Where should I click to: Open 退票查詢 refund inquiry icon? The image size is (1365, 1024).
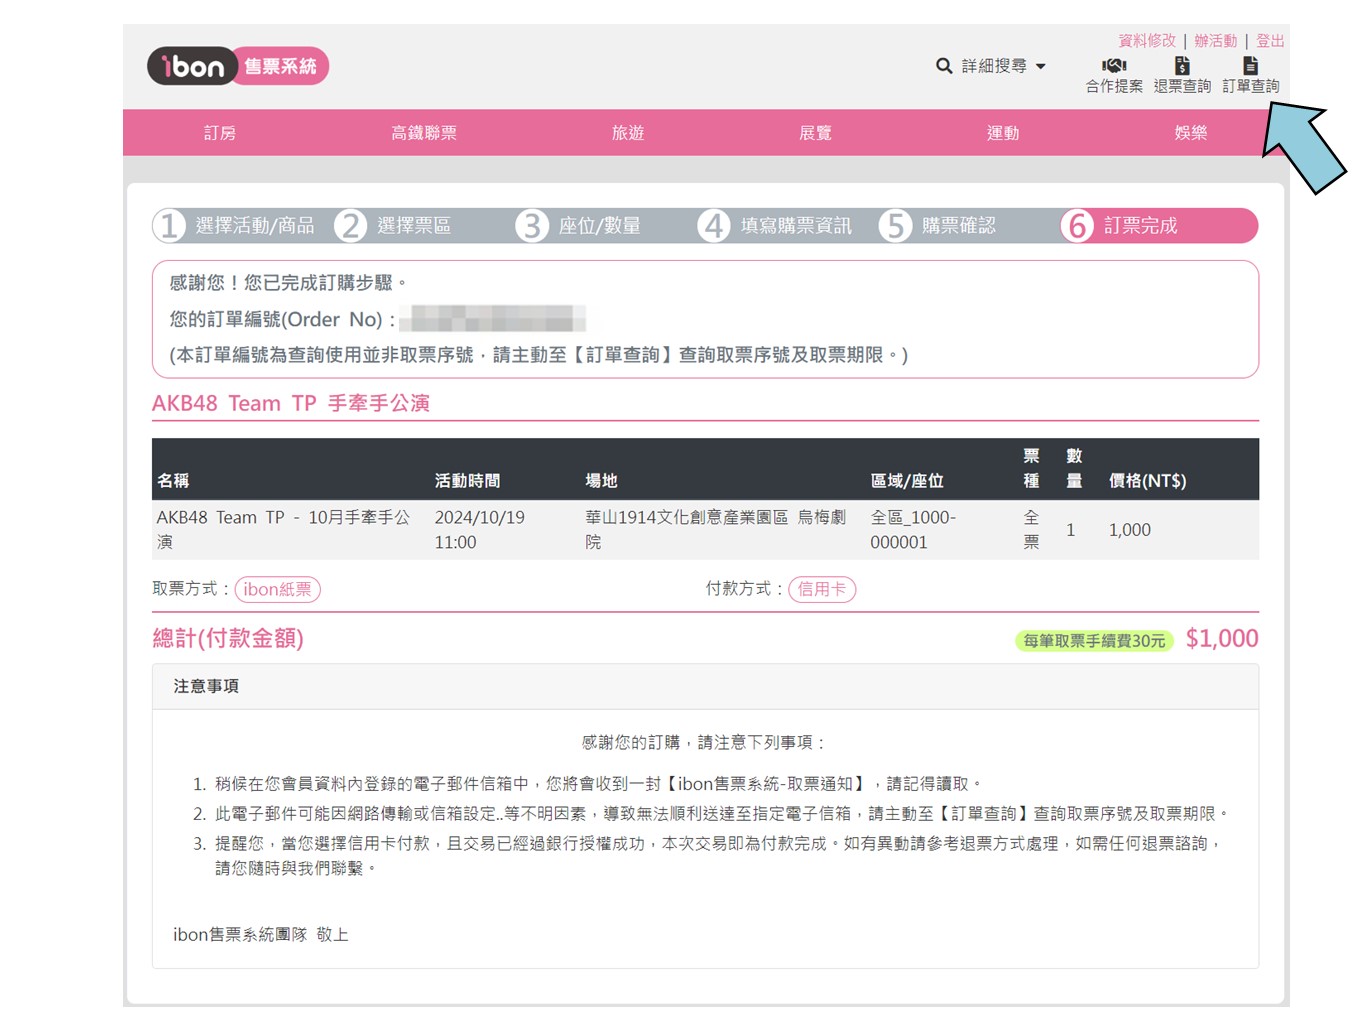point(1182,66)
